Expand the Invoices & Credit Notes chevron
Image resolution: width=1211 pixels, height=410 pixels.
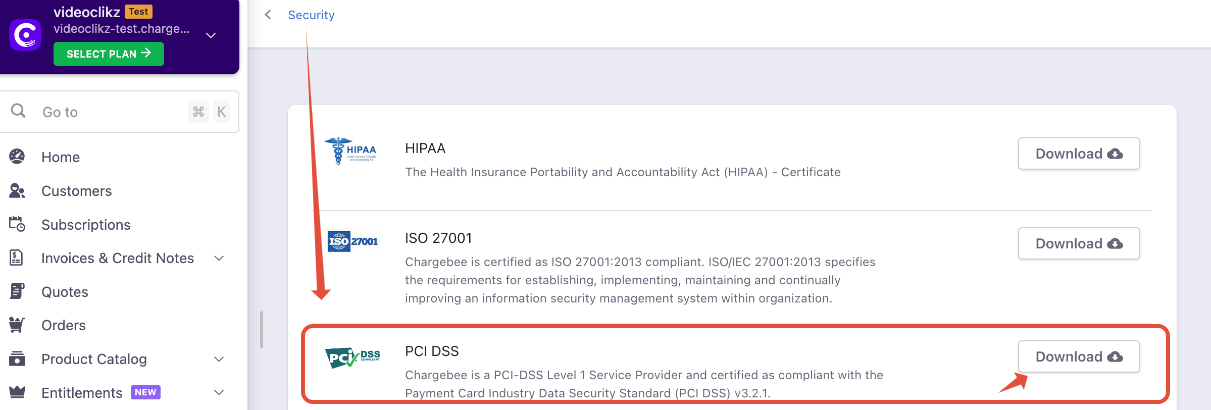click(x=219, y=258)
